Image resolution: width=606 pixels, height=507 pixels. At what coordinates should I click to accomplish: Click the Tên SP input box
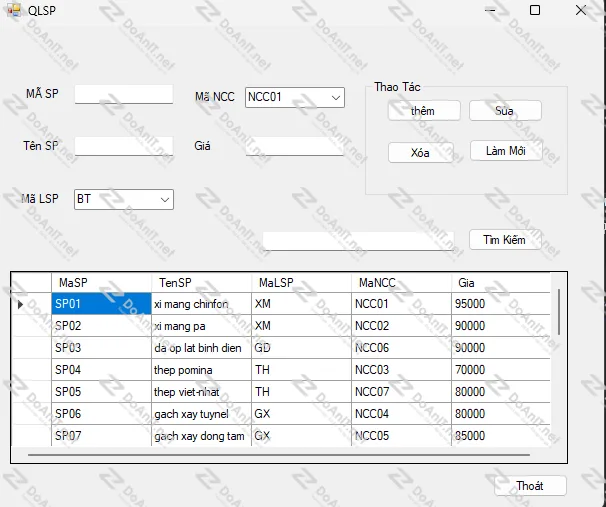click(x=124, y=147)
